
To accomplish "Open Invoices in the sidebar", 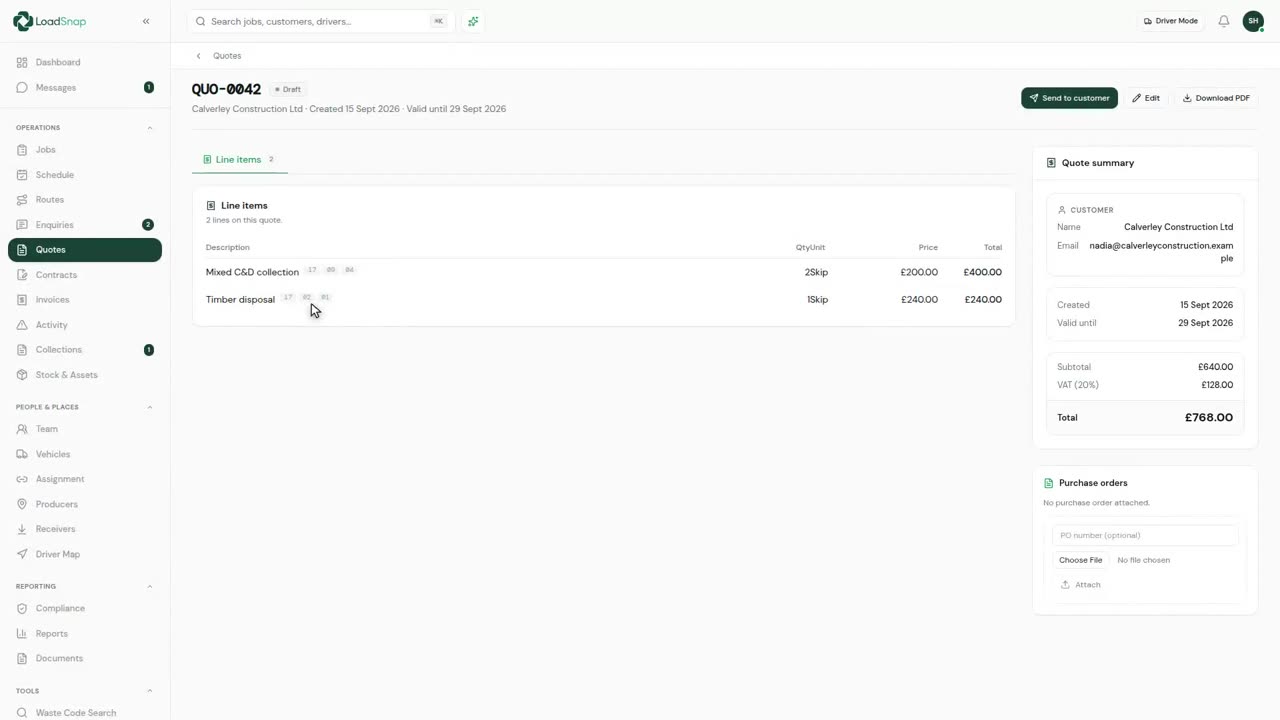I will pyautogui.click(x=85, y=300).
